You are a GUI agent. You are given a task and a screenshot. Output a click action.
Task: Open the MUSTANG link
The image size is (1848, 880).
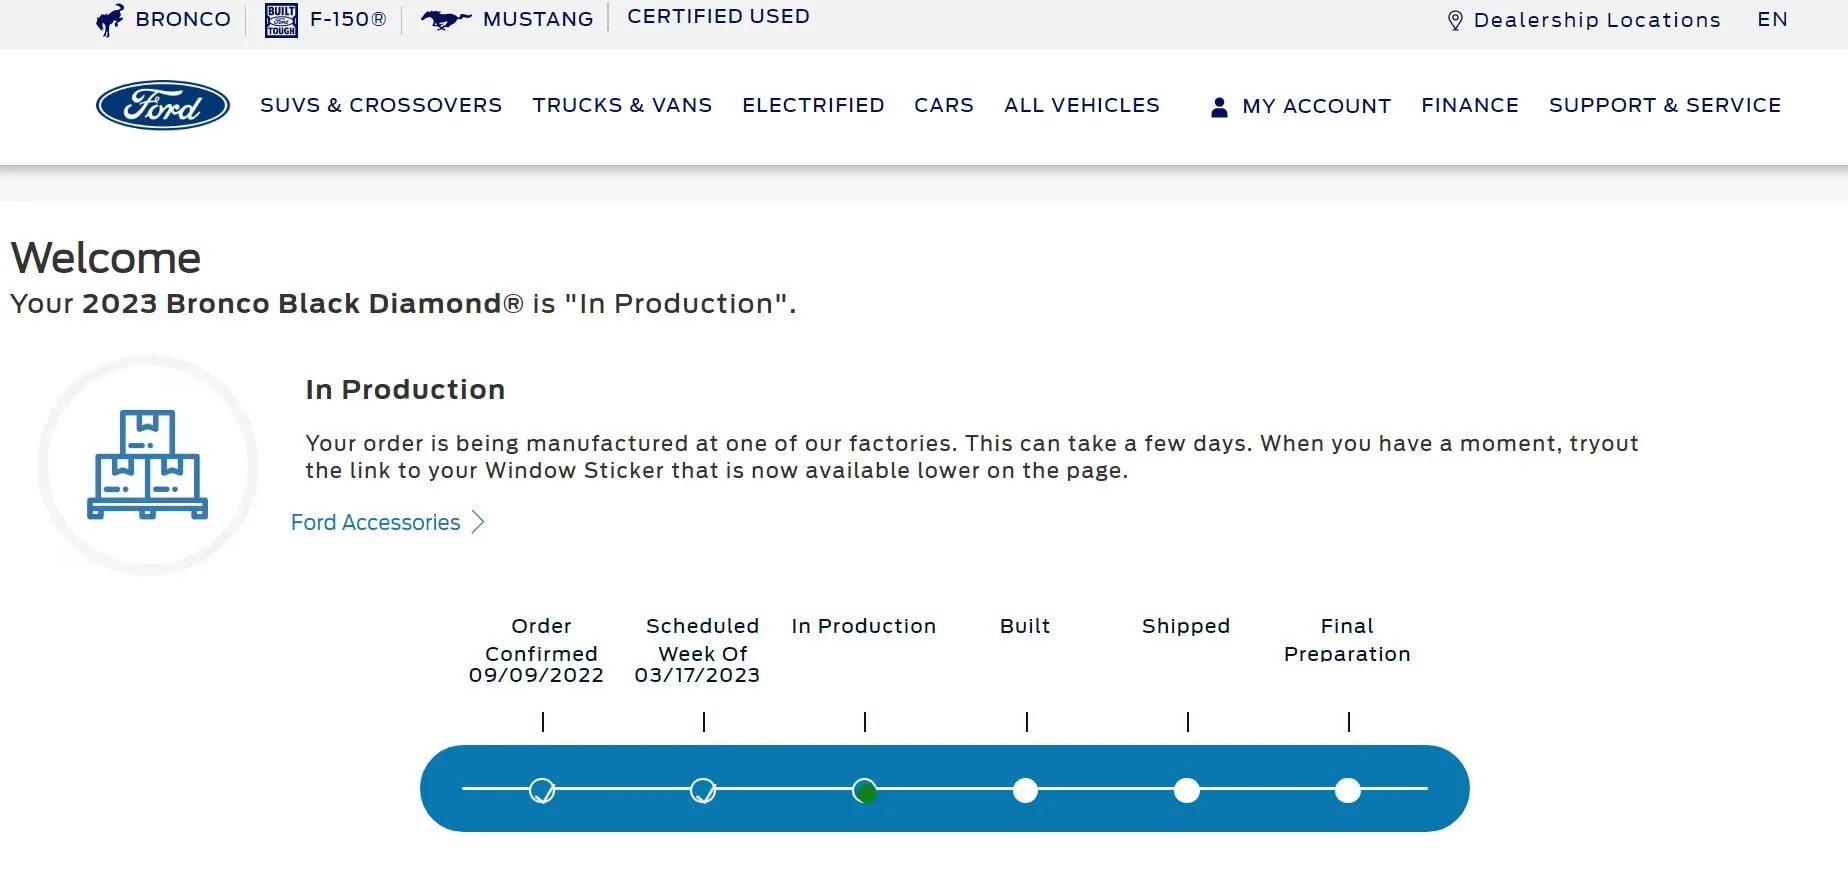point(538,20)
